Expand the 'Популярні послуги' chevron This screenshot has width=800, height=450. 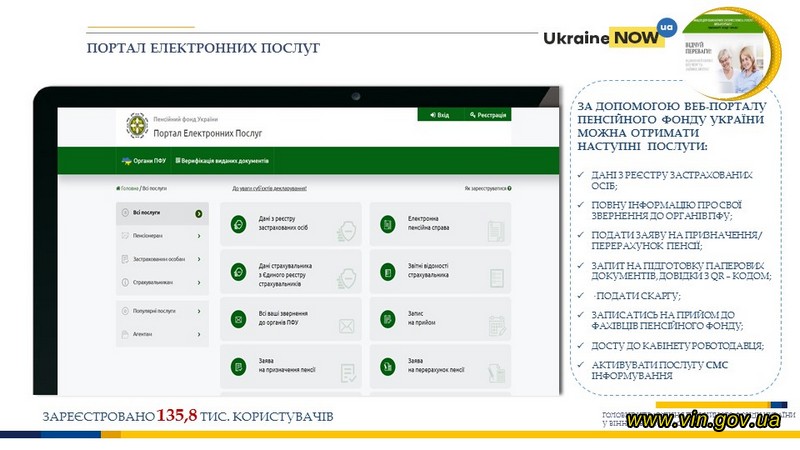(x=199, y=311)
